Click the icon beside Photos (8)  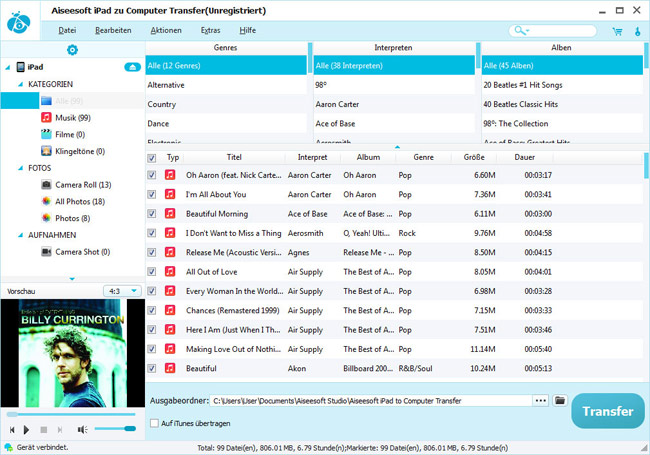coord(46,218)
